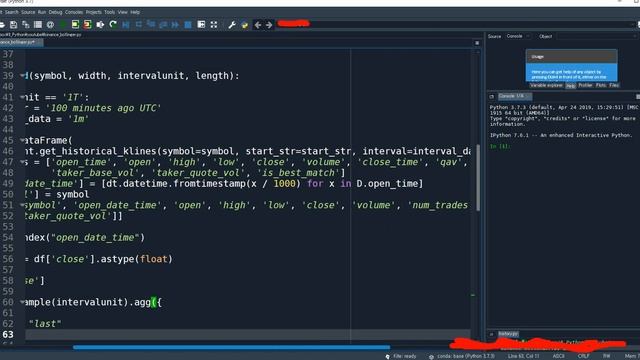Select the Console 1/A tab
Image resolution: width=640 pixels, height=360 pixels.
pos(514,96)
